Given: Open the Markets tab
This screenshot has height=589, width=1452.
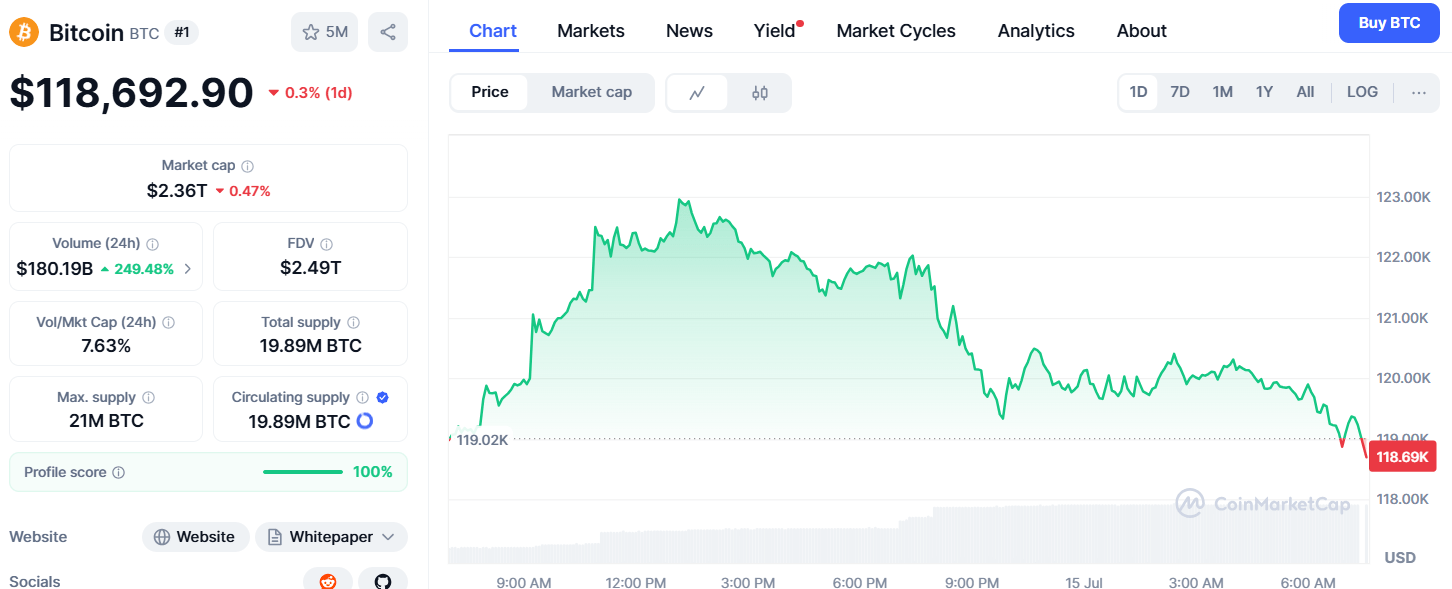Looking at the screenshot, I should point(591,31).
